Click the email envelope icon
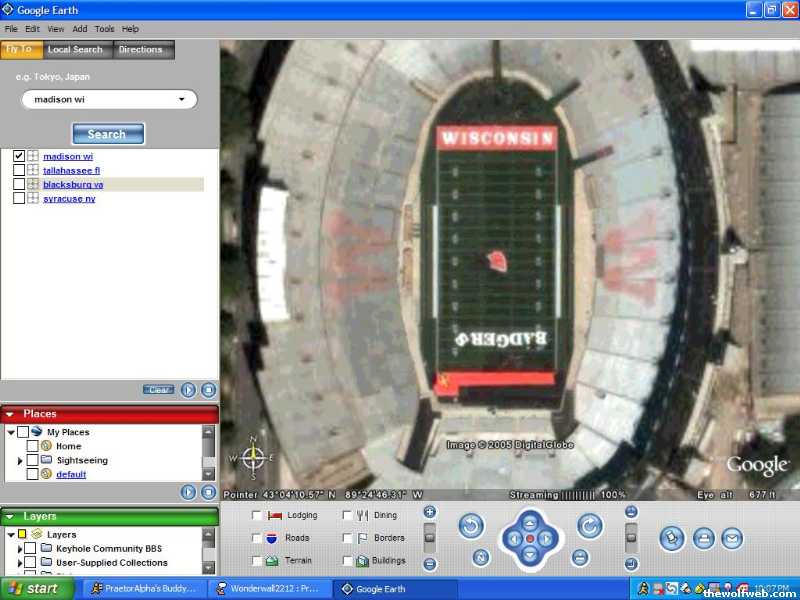This screenshot has width=800, height=600. (733, 539)
